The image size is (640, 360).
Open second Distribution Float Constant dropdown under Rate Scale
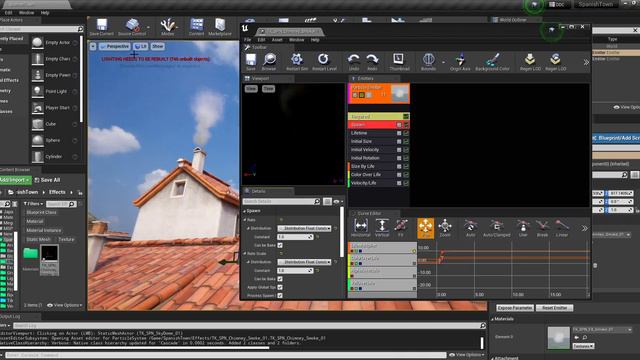(305, 262)
